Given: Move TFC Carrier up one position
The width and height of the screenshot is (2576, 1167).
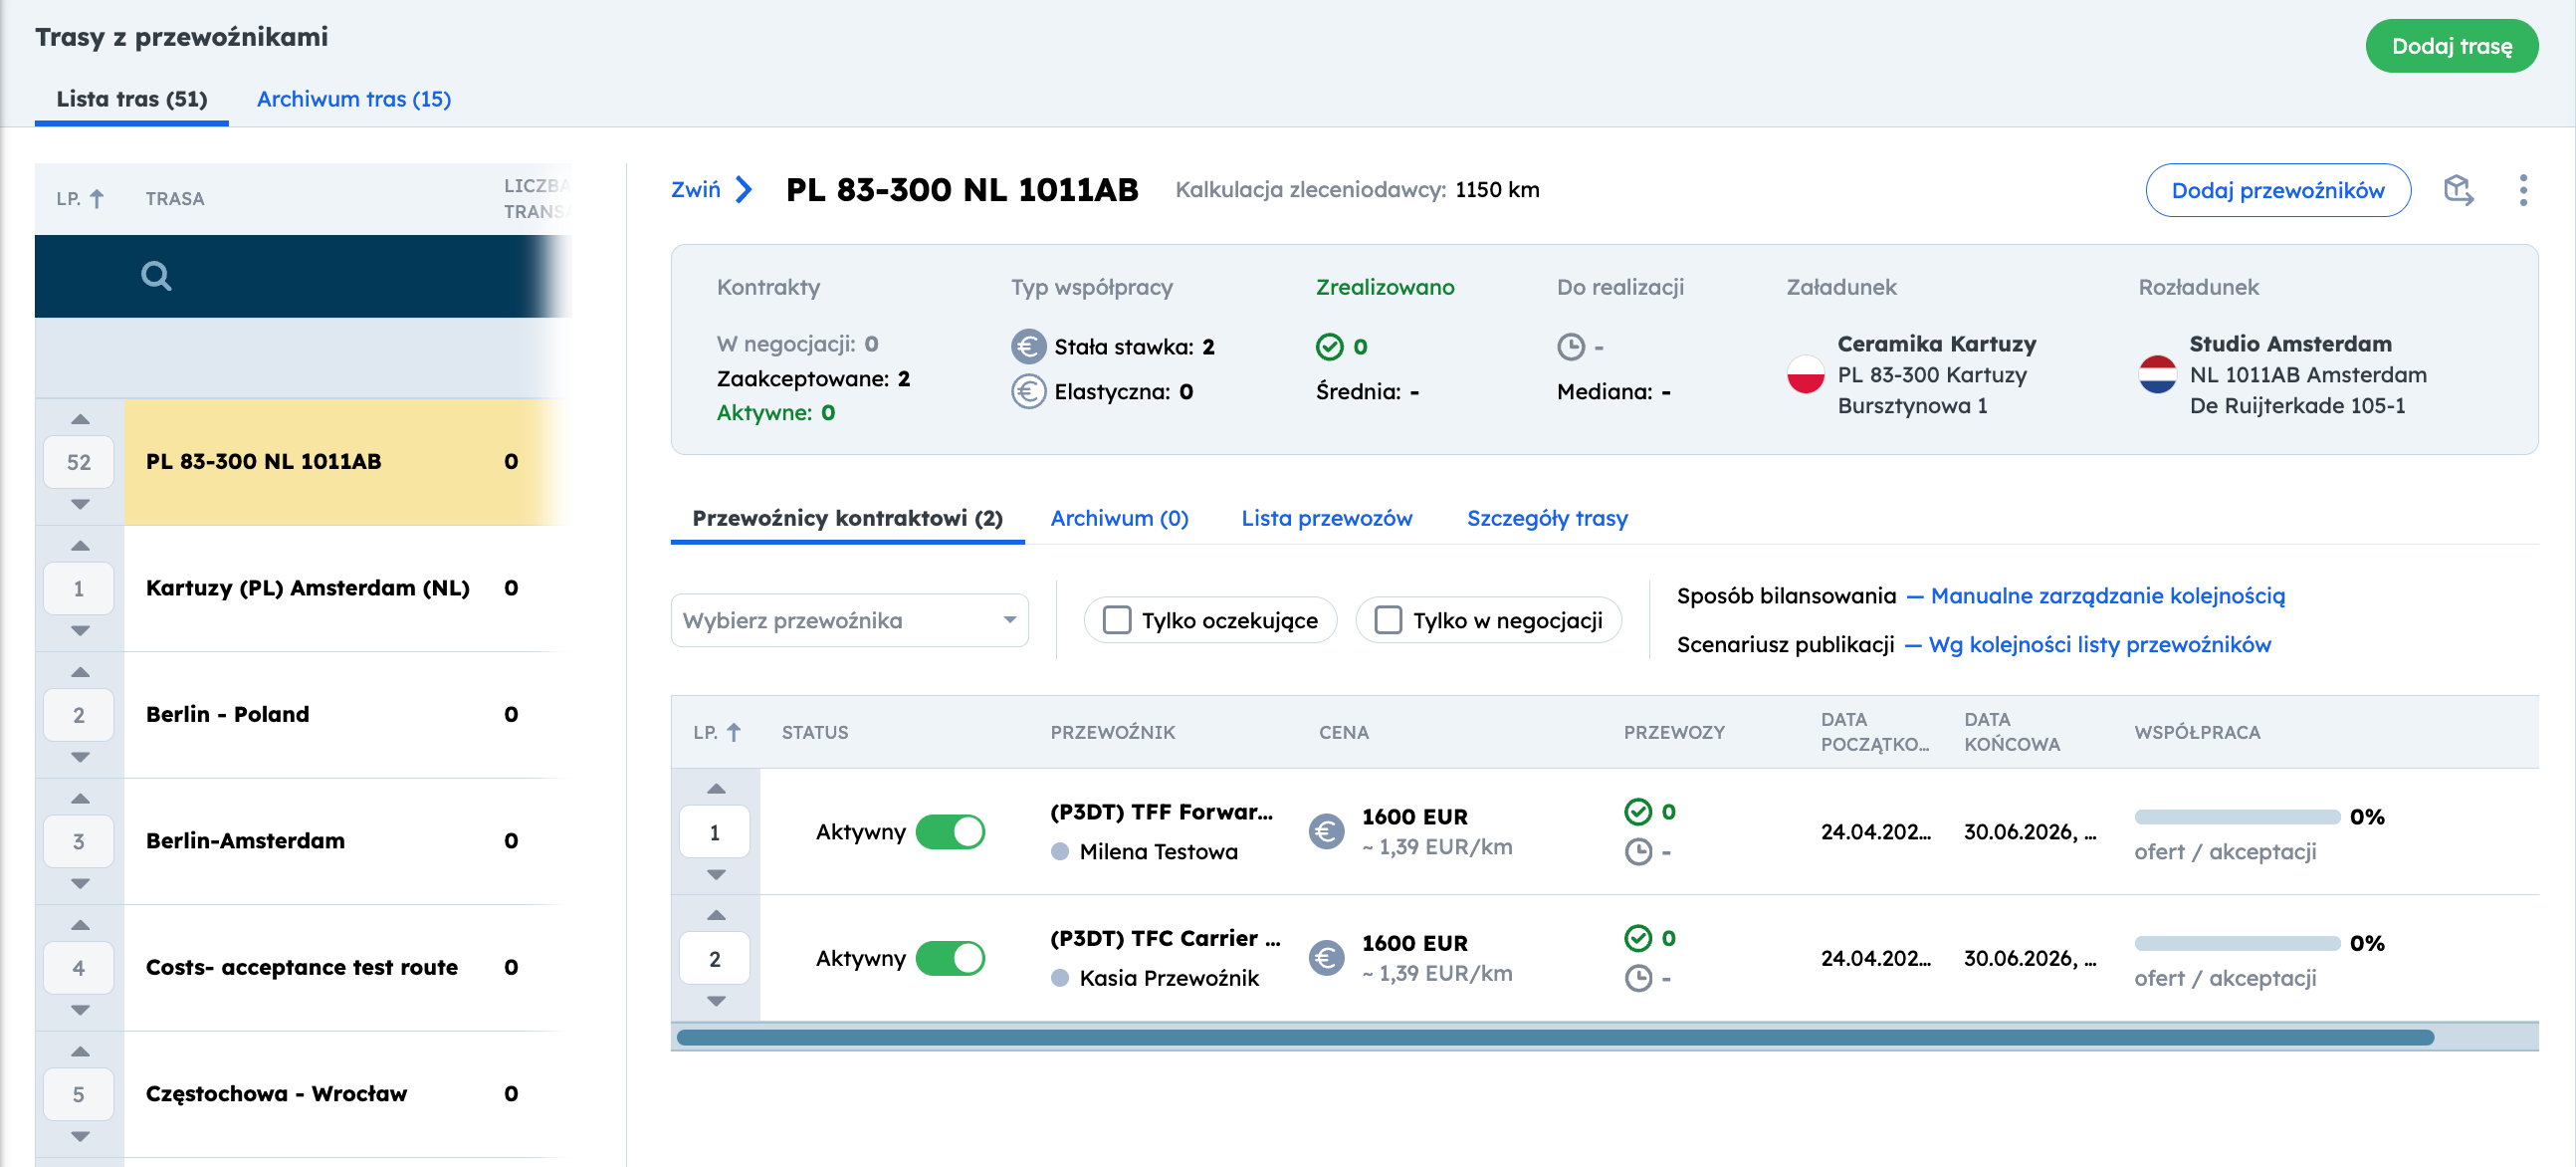Looking at the screenshot, I should [x=716, y=915].
